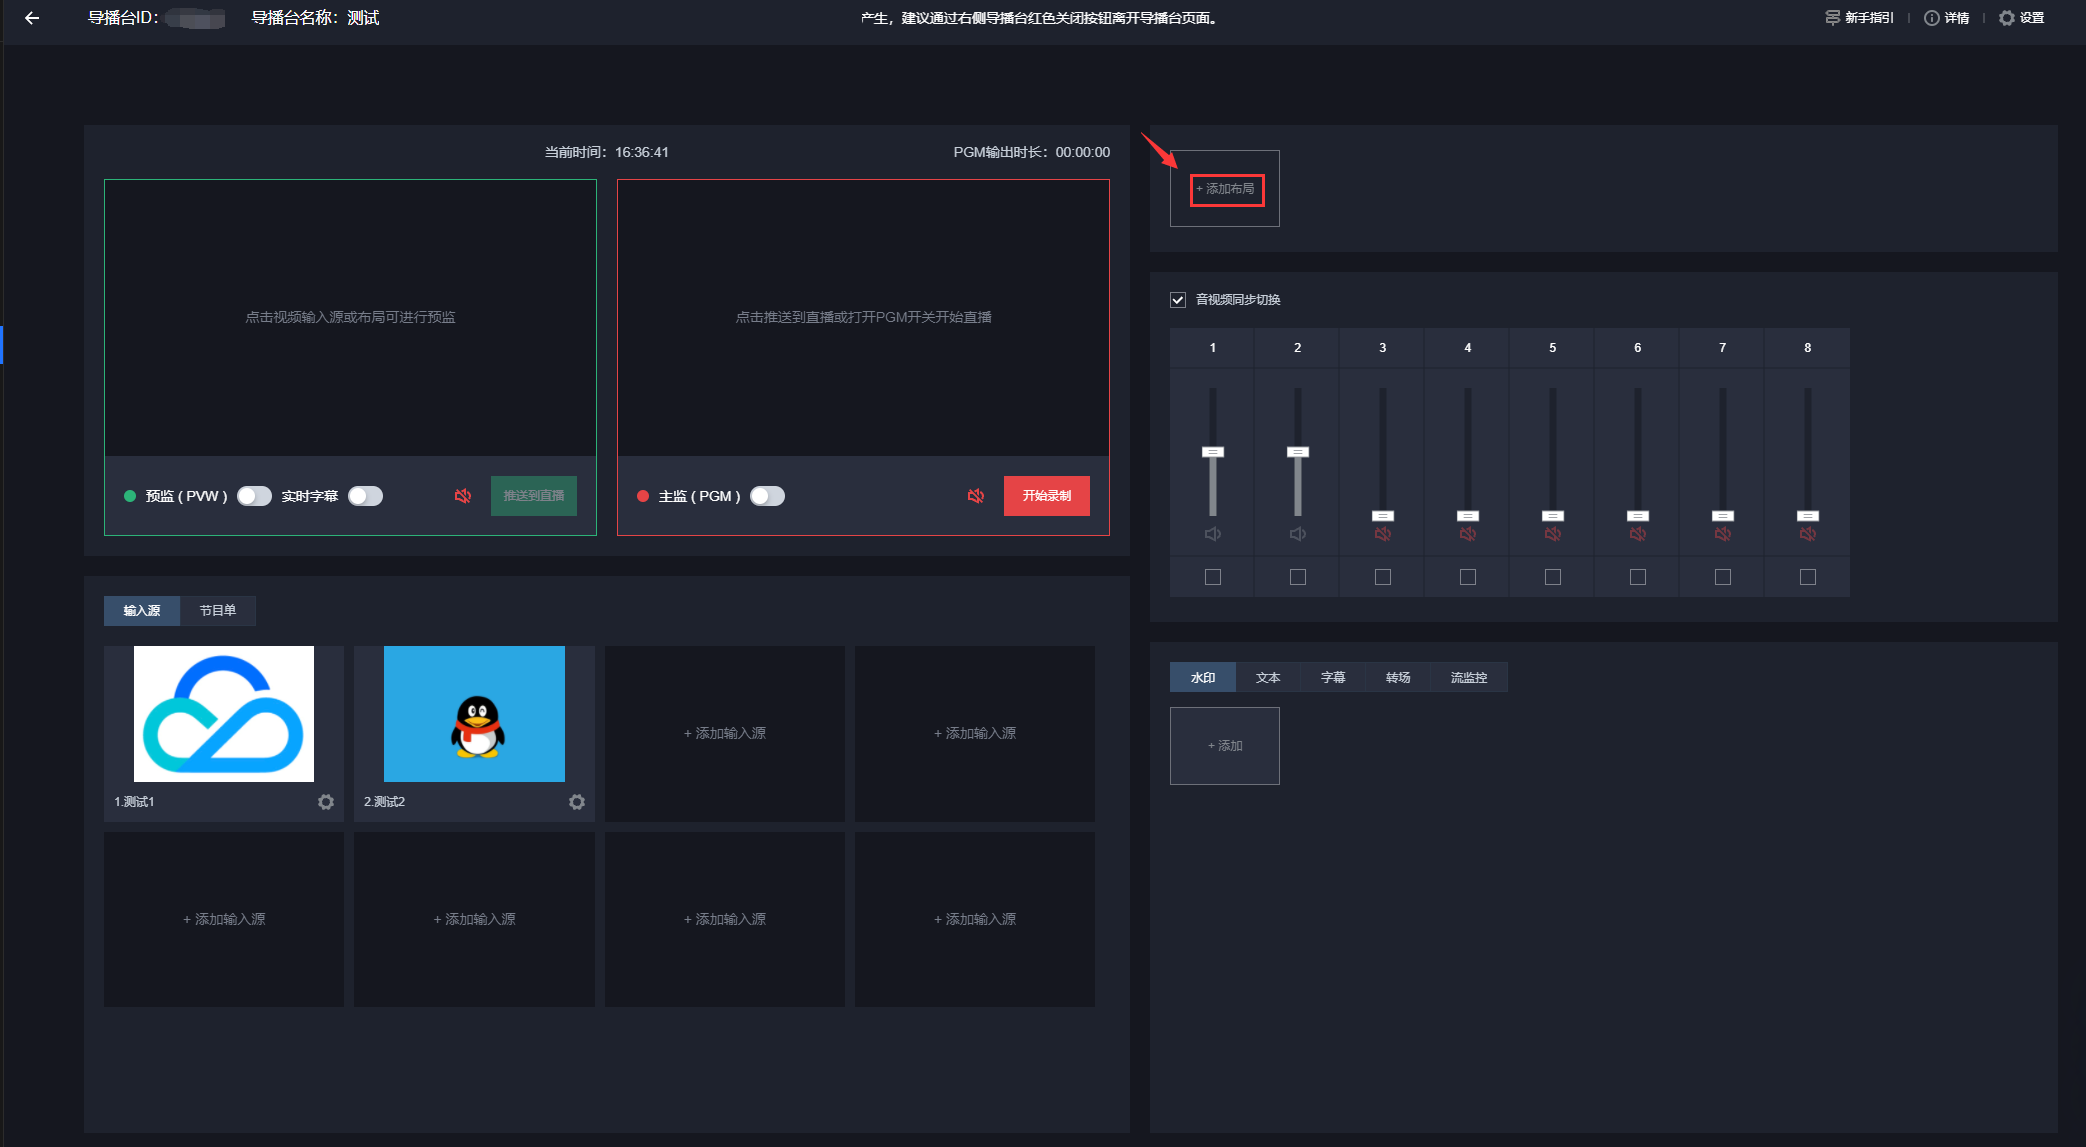
Task: Click the back arrow icon
Action: pyautogui.click(x=32, y=18)
